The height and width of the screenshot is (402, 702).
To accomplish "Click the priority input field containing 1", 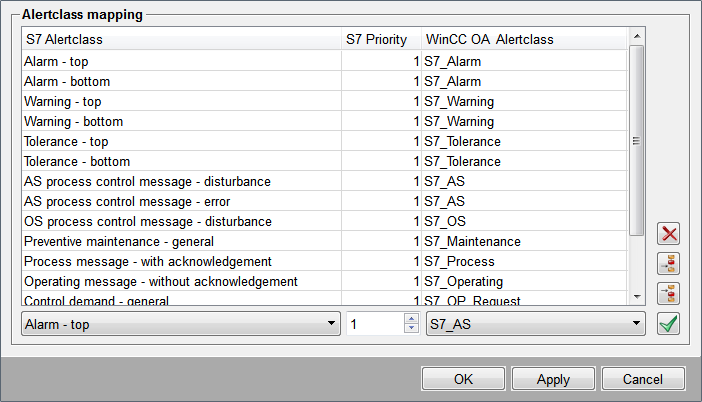I will pyautogui.click(x=375, y=324).
